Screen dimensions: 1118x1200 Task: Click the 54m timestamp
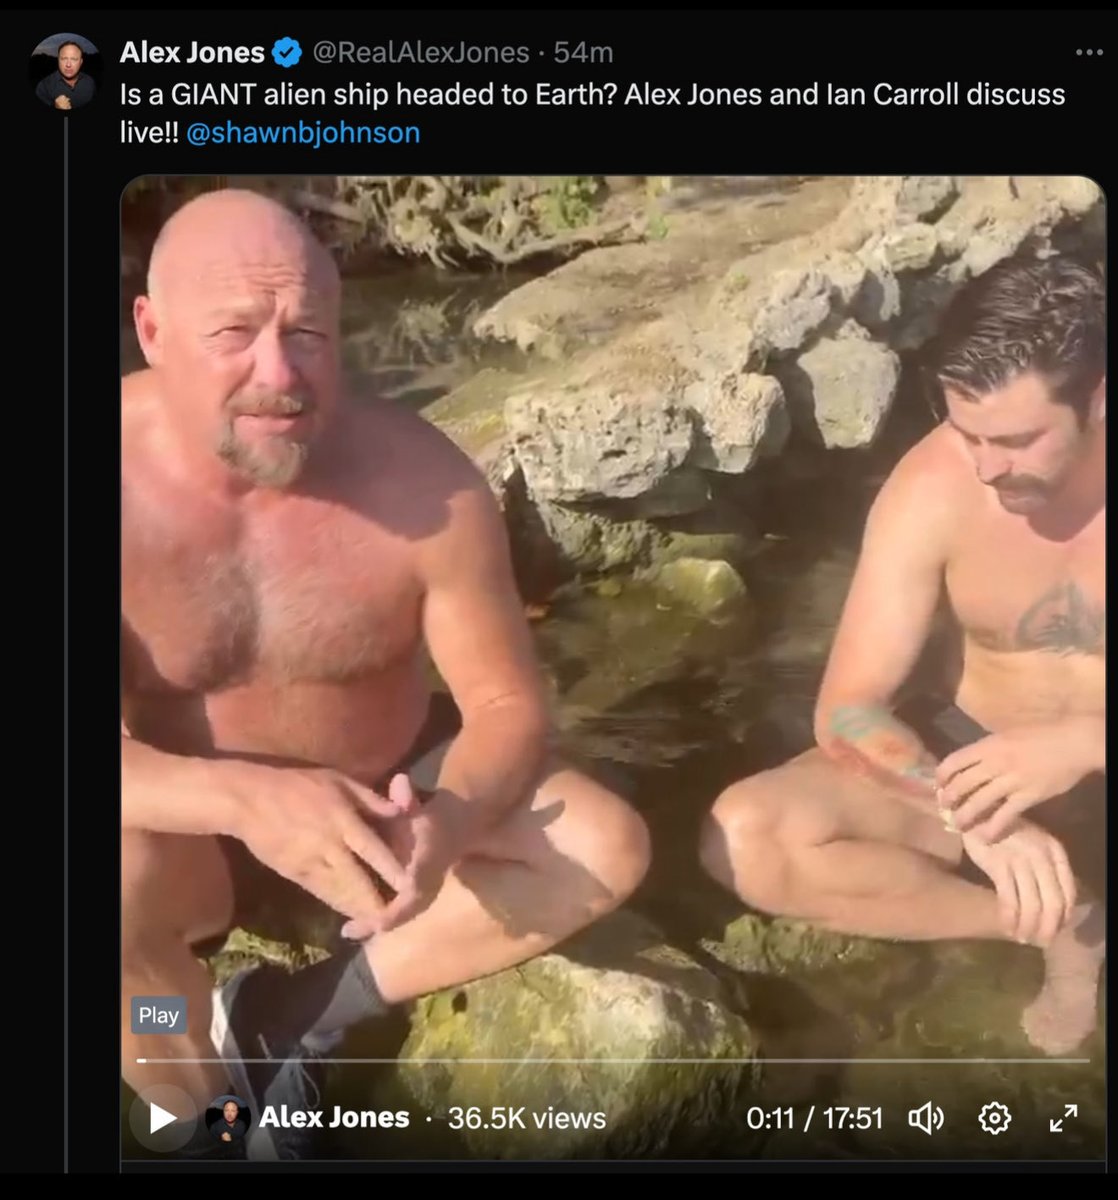coord(583,51)
